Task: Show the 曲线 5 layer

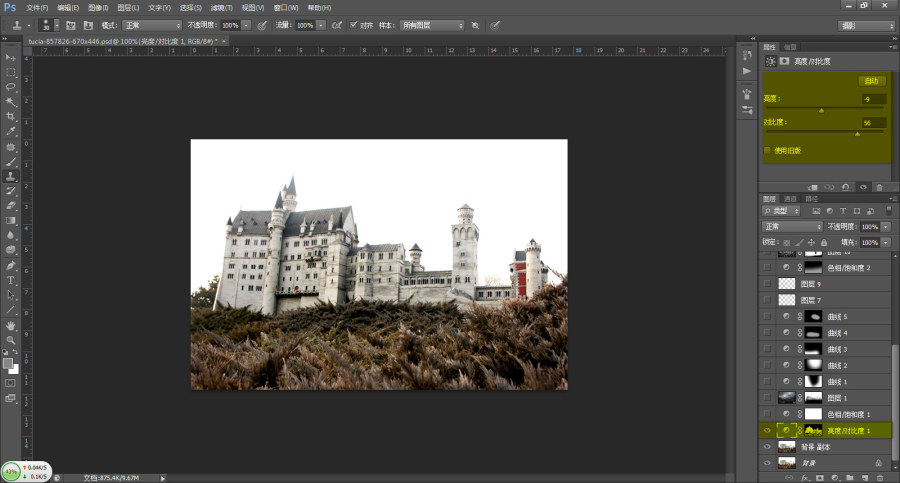Action: (767, 316)
